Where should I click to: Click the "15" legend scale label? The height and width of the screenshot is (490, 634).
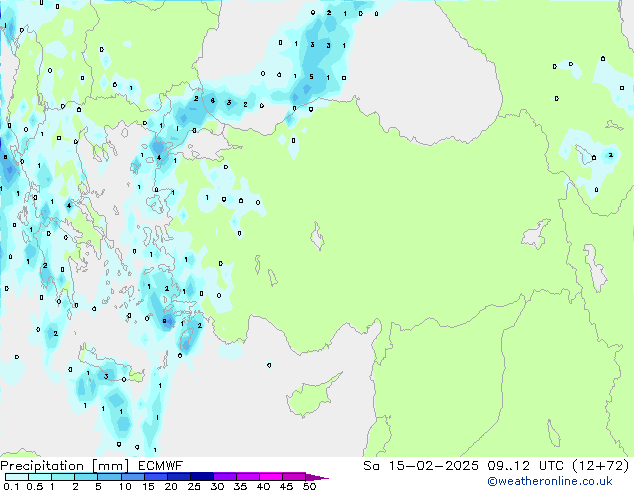pyautogui.click(x=148, y=486)
